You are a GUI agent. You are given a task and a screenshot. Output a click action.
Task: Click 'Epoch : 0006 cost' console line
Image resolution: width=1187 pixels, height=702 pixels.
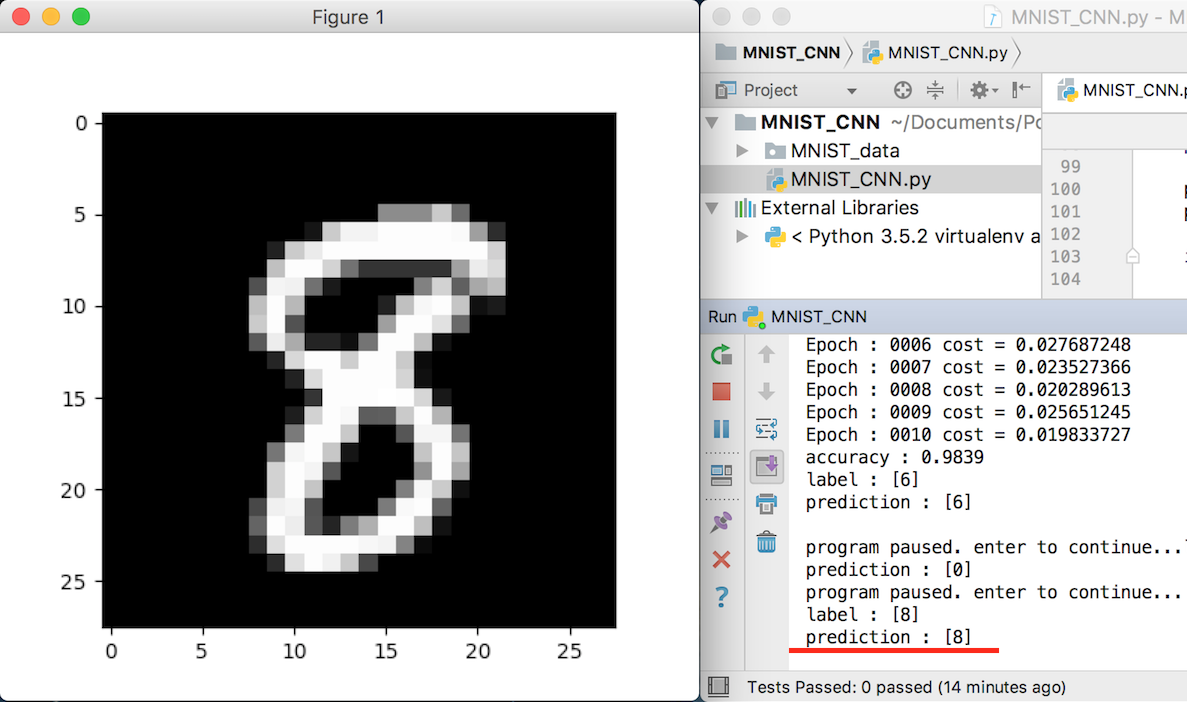click(x=967, y=345)
